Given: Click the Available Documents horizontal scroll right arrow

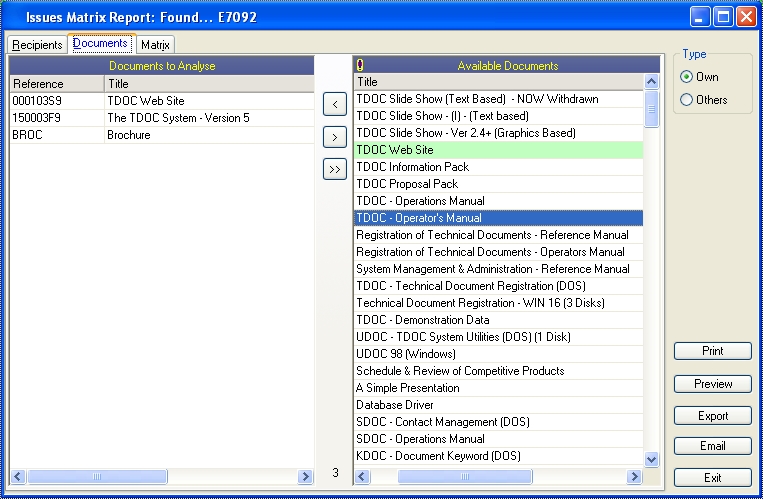Looking at the screenshot, I should [x=634, y=477].
